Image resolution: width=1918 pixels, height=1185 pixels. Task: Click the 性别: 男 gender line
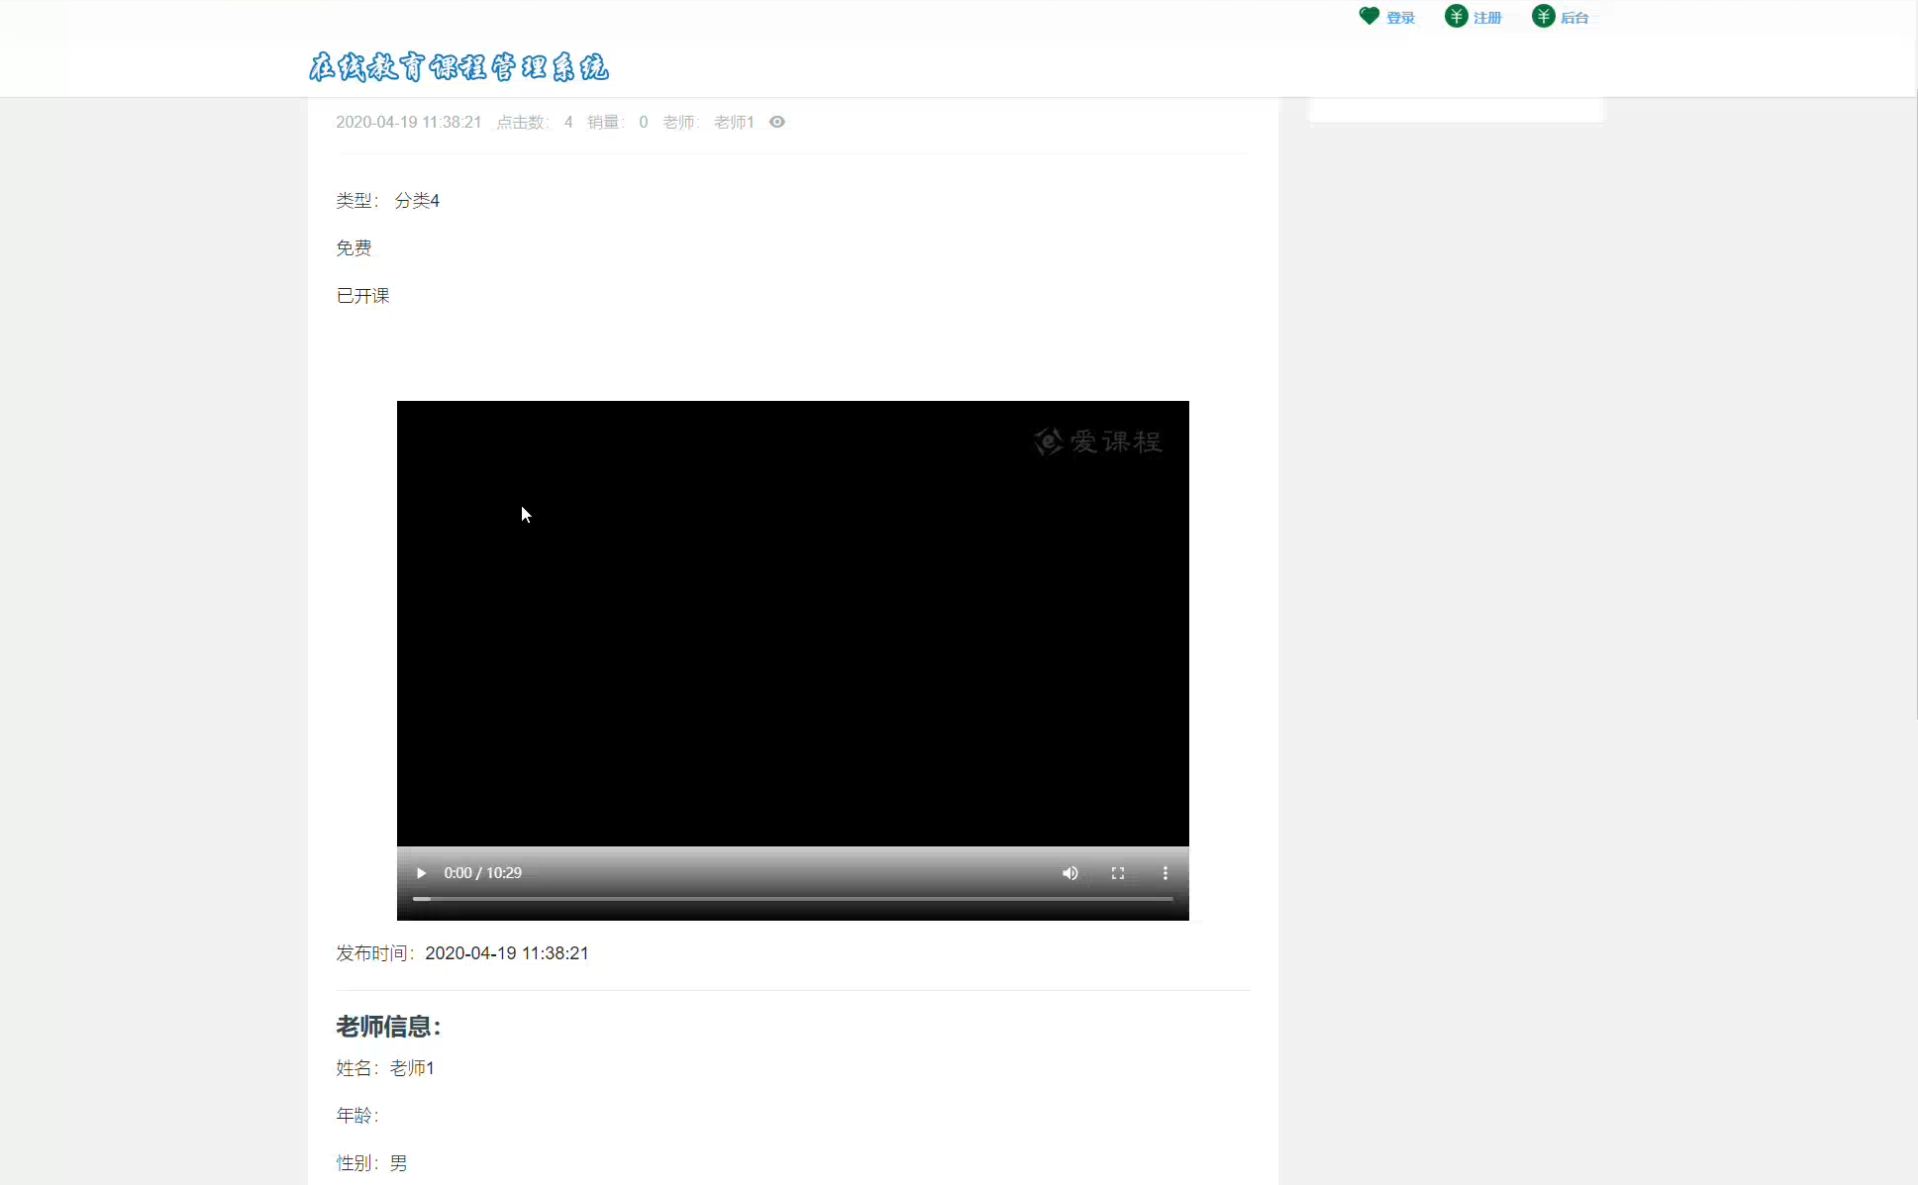(372, 1163)
